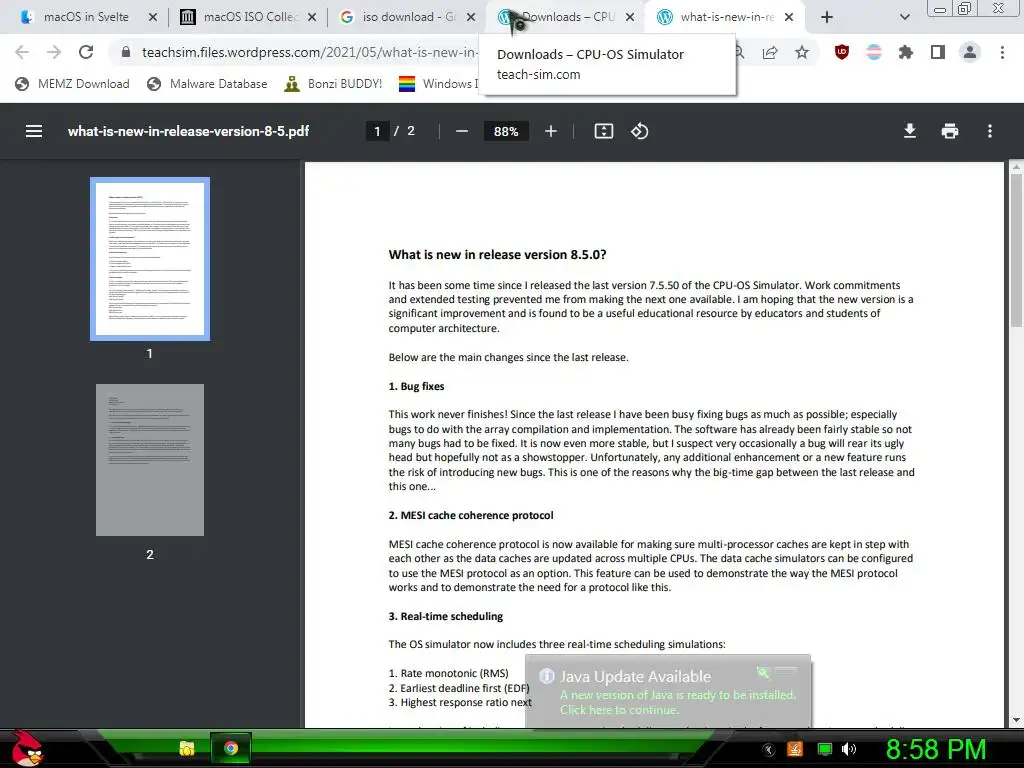Select page 2 thumbnail

coord(150,460)
